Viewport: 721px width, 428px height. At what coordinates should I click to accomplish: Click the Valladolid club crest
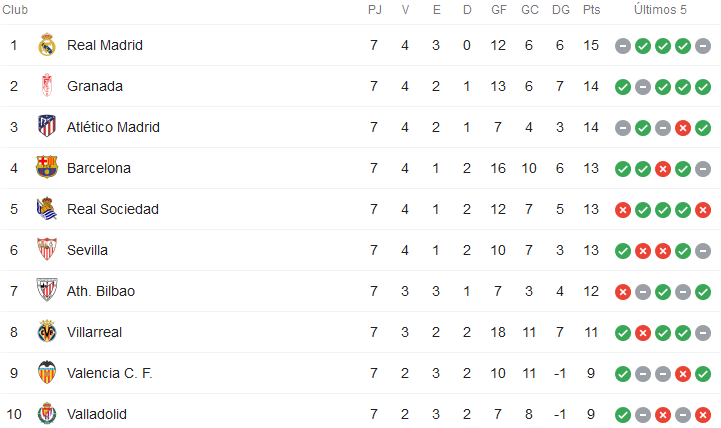[x=46, y=413]
